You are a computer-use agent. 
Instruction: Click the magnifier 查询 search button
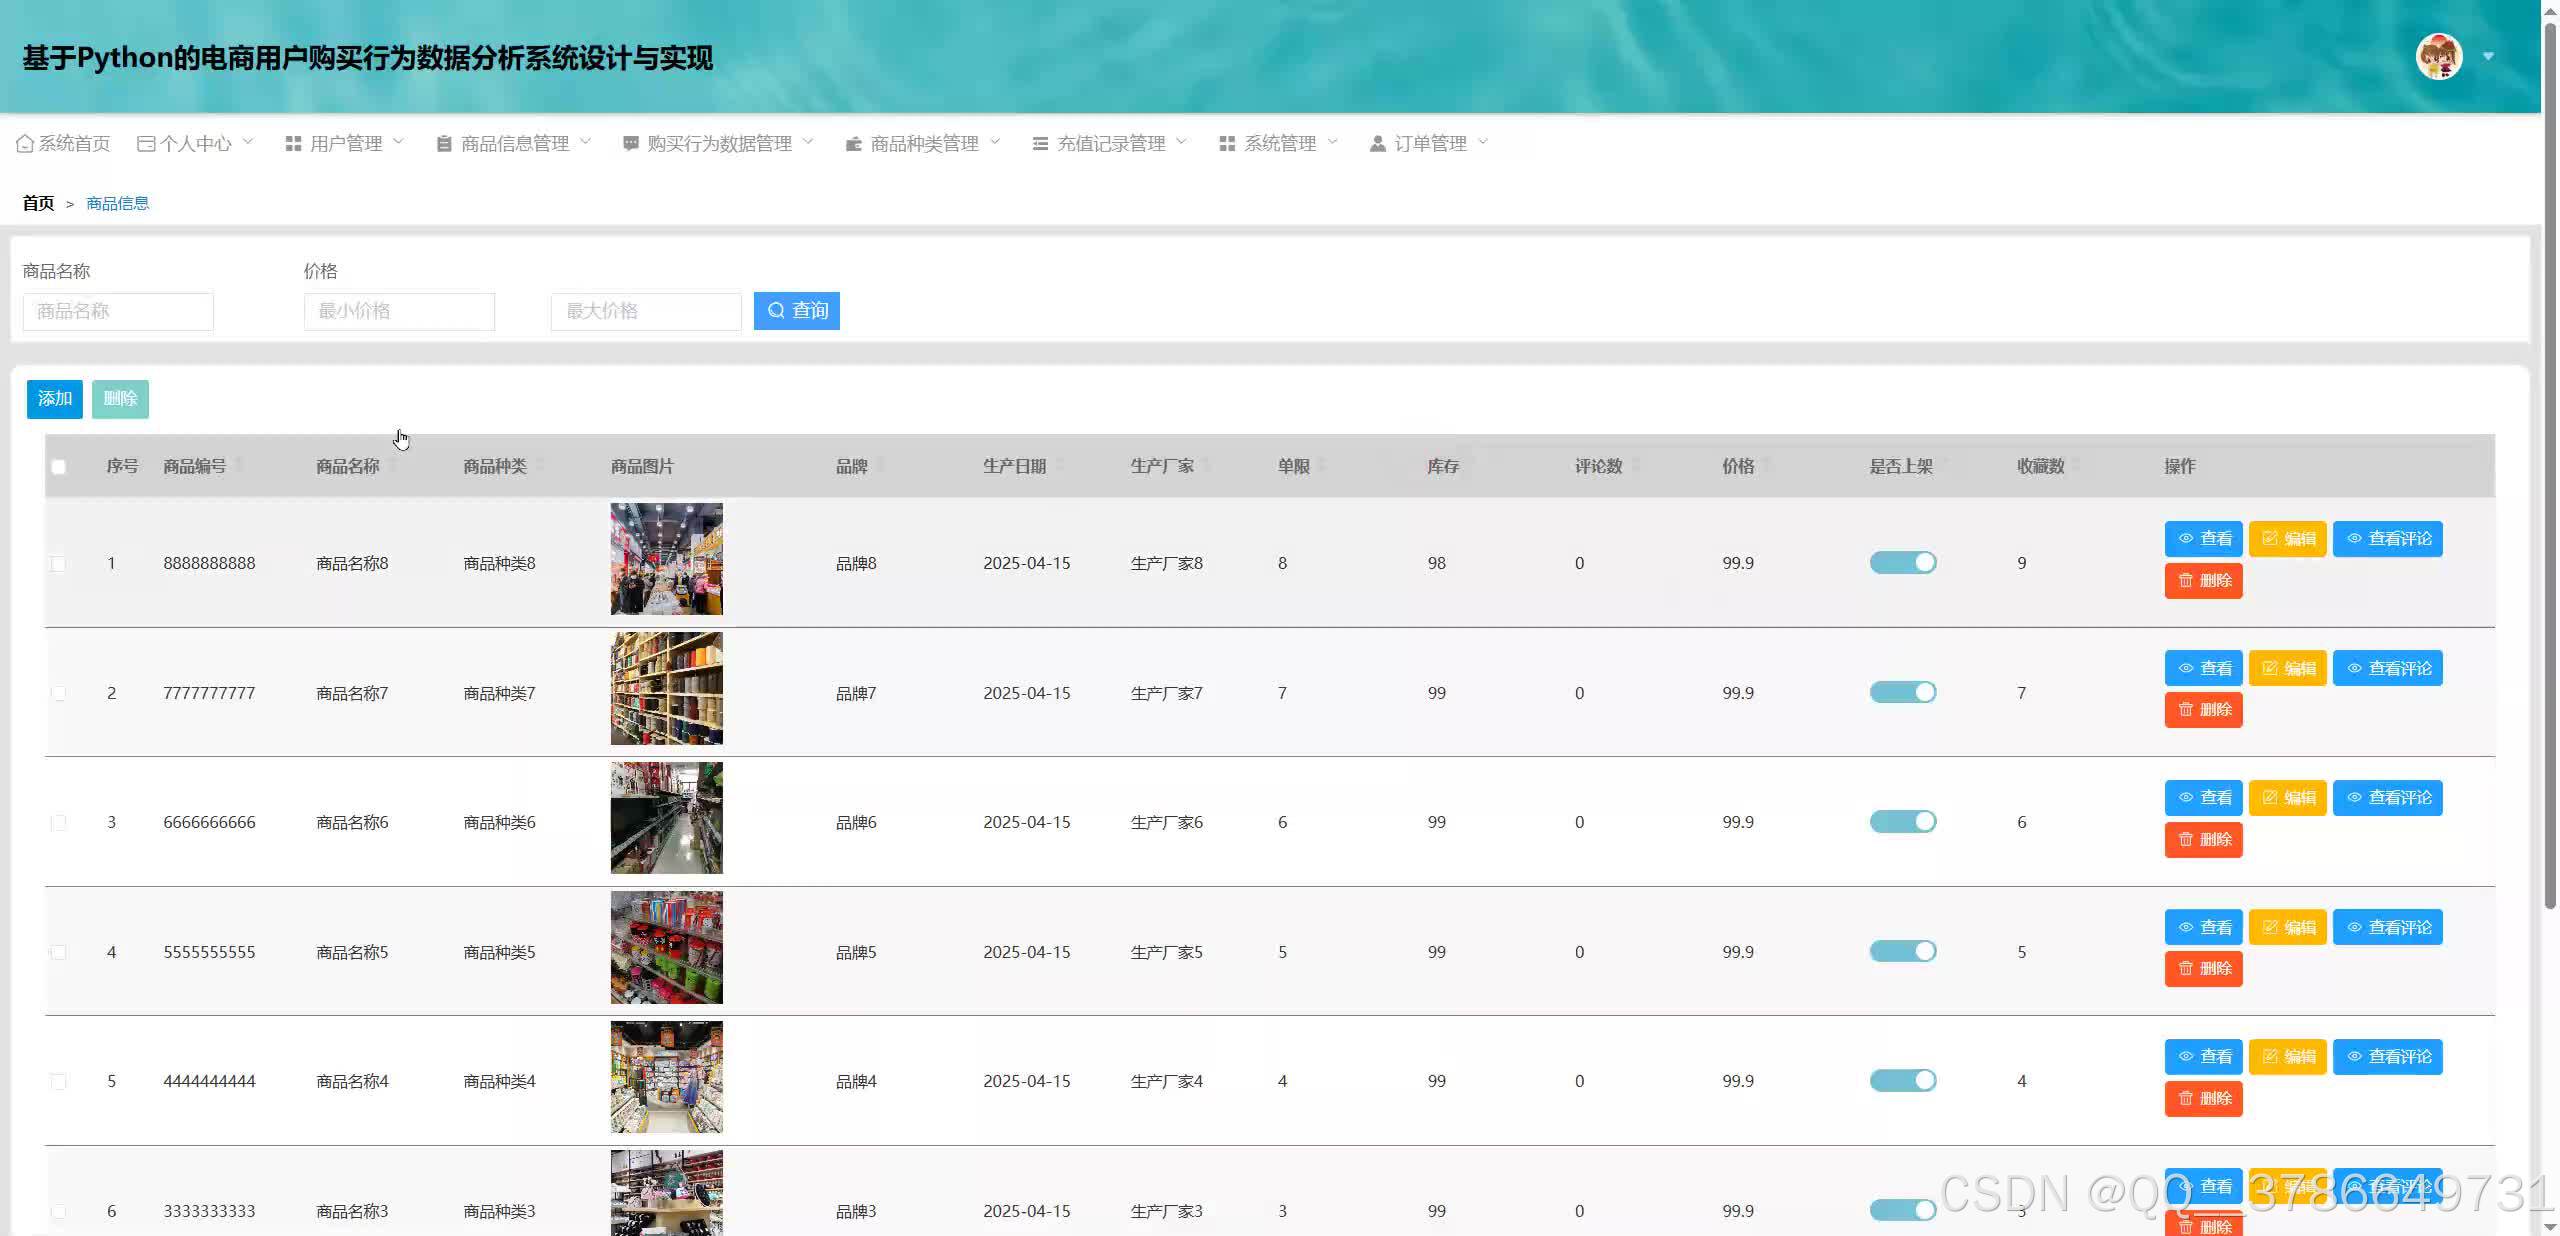click(x=796, y=311)
